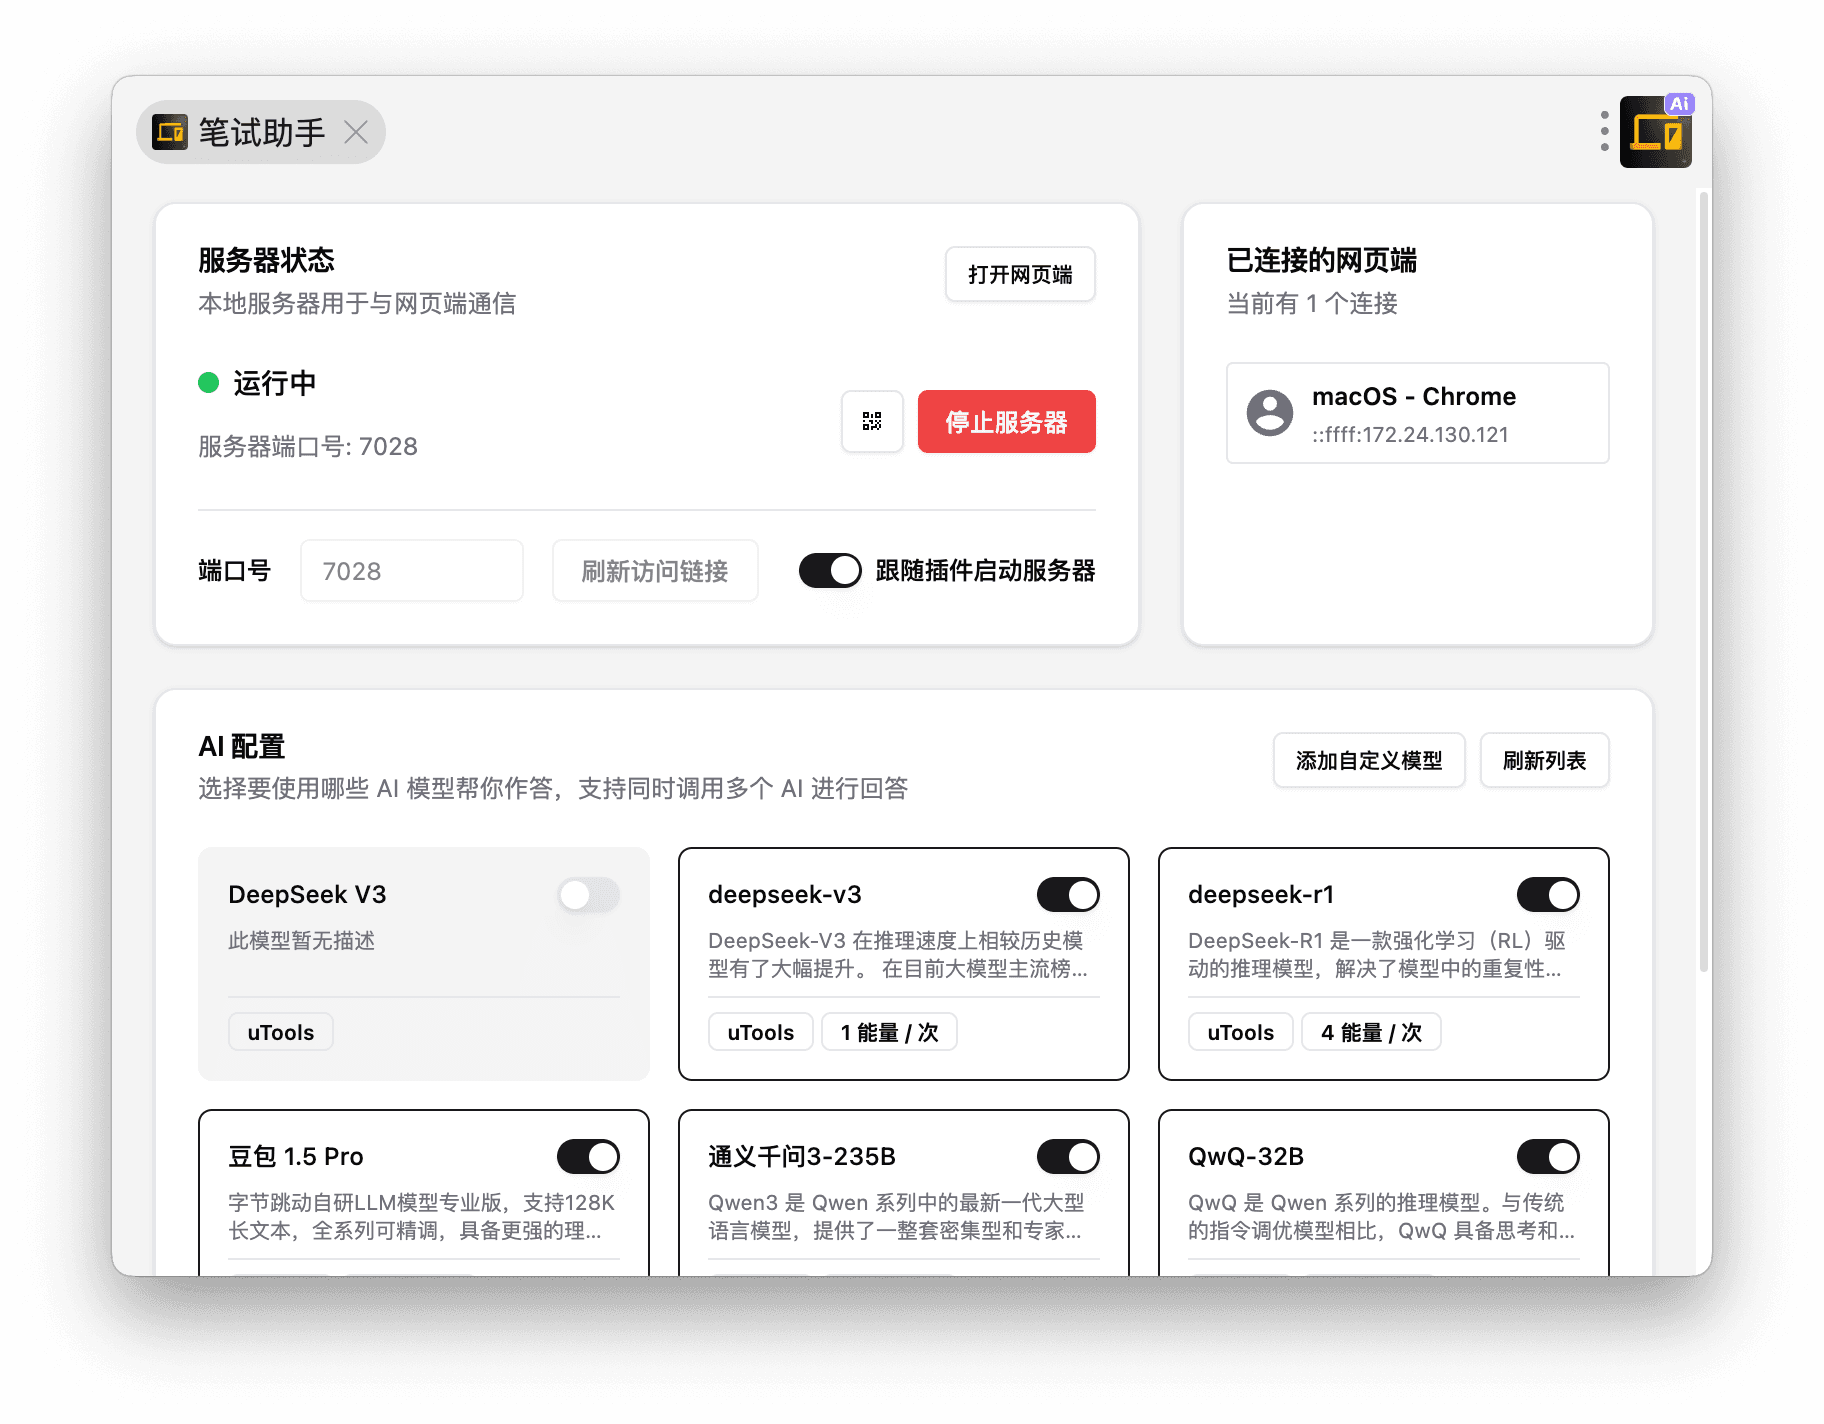The height and width of the screenshot is (1424, 1824).
Task: Click the deepseek-r1 description text
Action: [1377, 954]
